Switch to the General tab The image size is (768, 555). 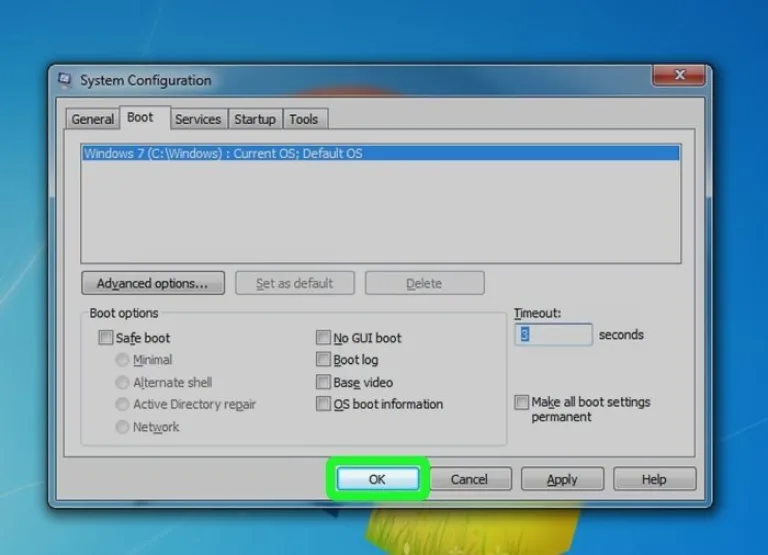tap(92, 119)
